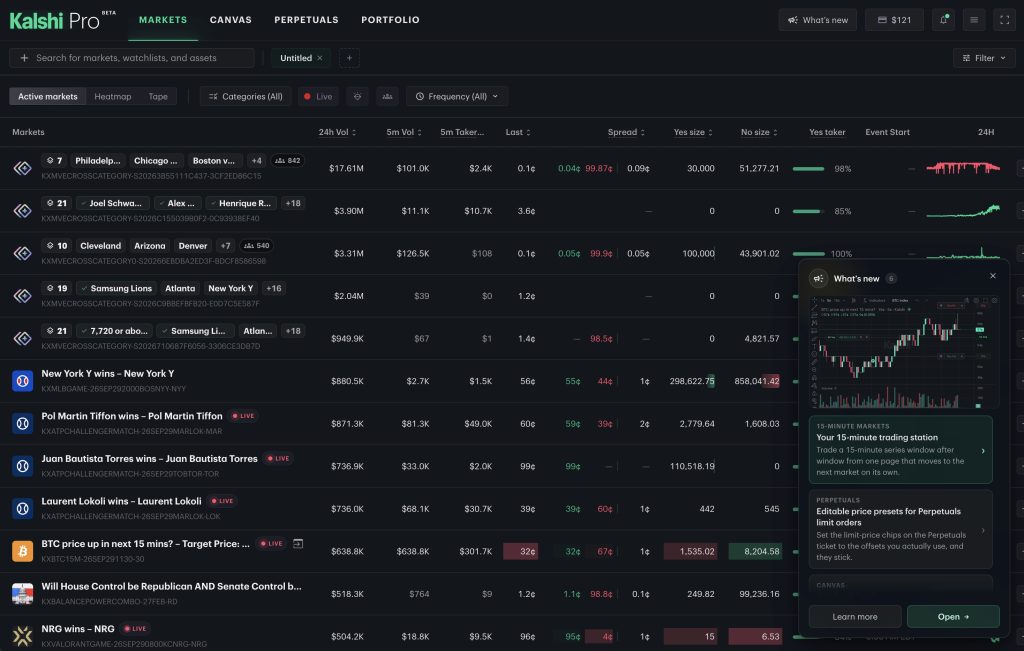The height and width of the screenshot is (651, 1024).
Task: Select the Markets tab
Action: 163,20
